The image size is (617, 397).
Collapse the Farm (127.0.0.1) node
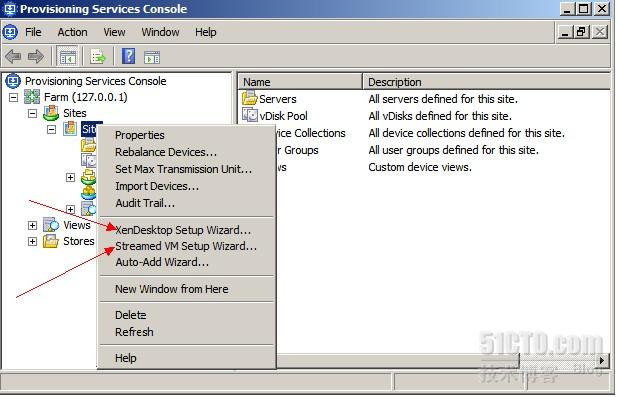[x=13, y=97]
